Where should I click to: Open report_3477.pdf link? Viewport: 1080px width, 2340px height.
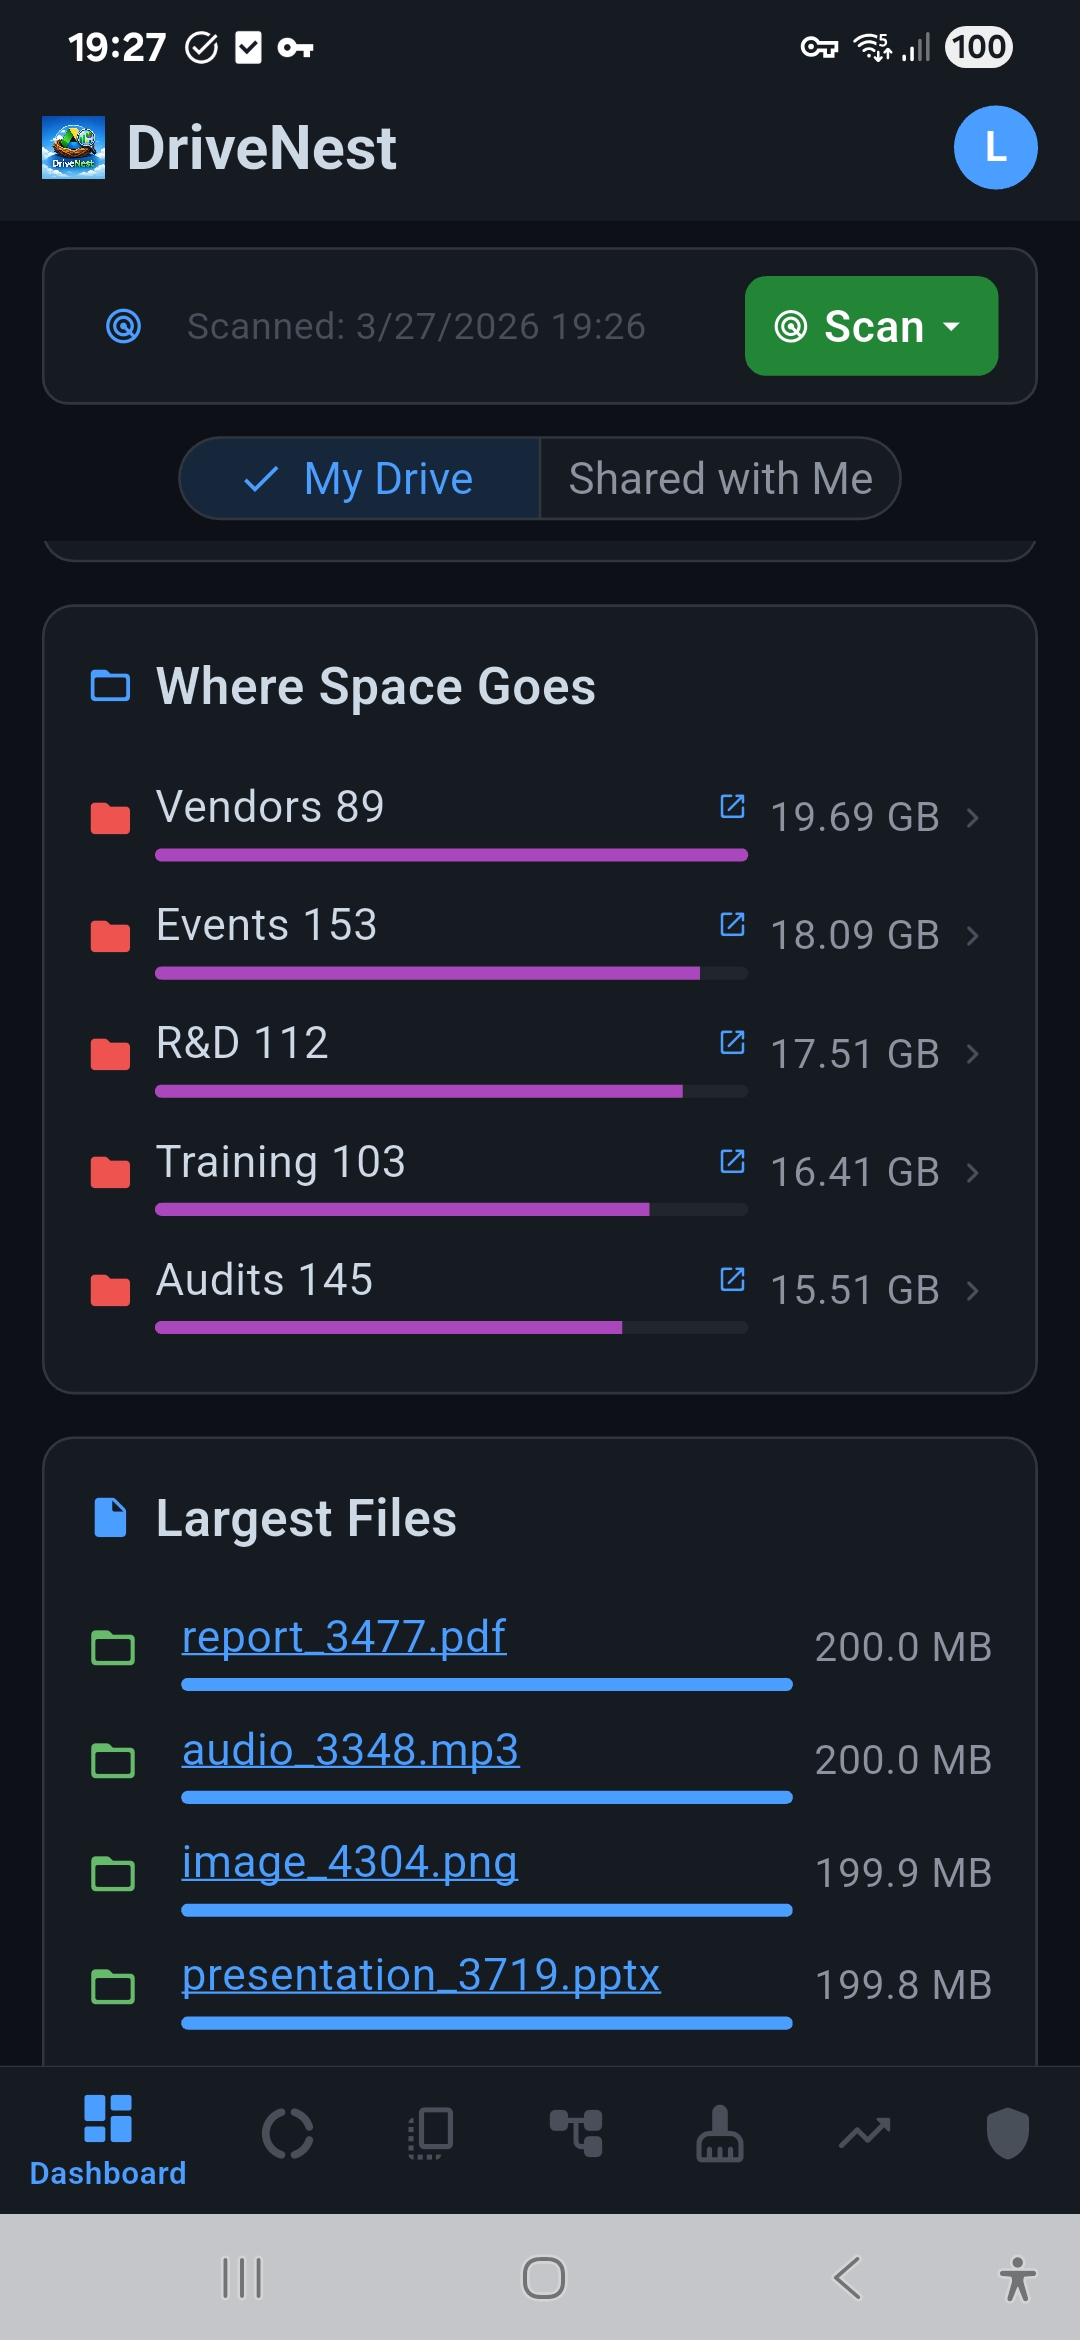coord(344,1637)
